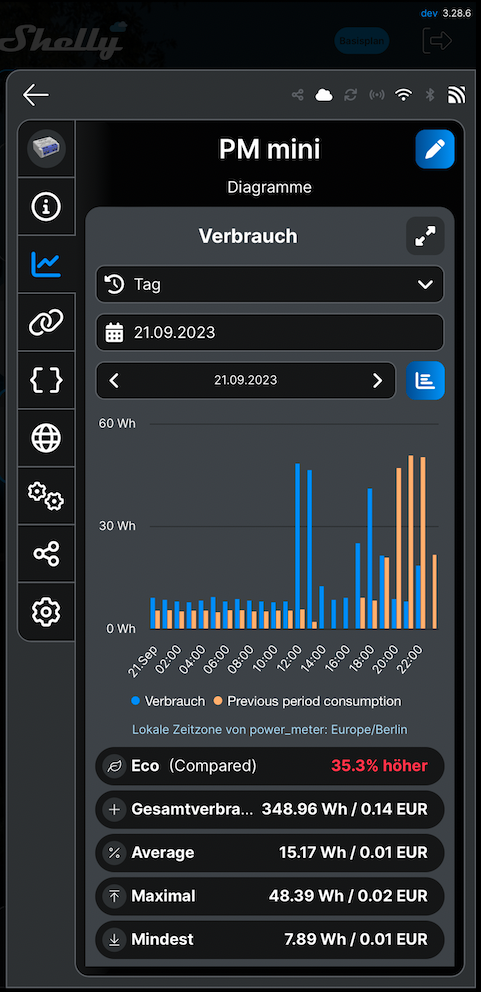Open the globe network settings icon
This screenshot has height=992, width=481.
(x=46, y=438)
